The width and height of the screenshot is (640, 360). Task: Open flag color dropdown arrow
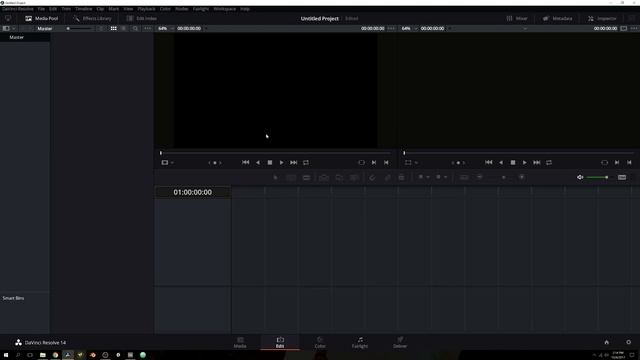[428, 178]
